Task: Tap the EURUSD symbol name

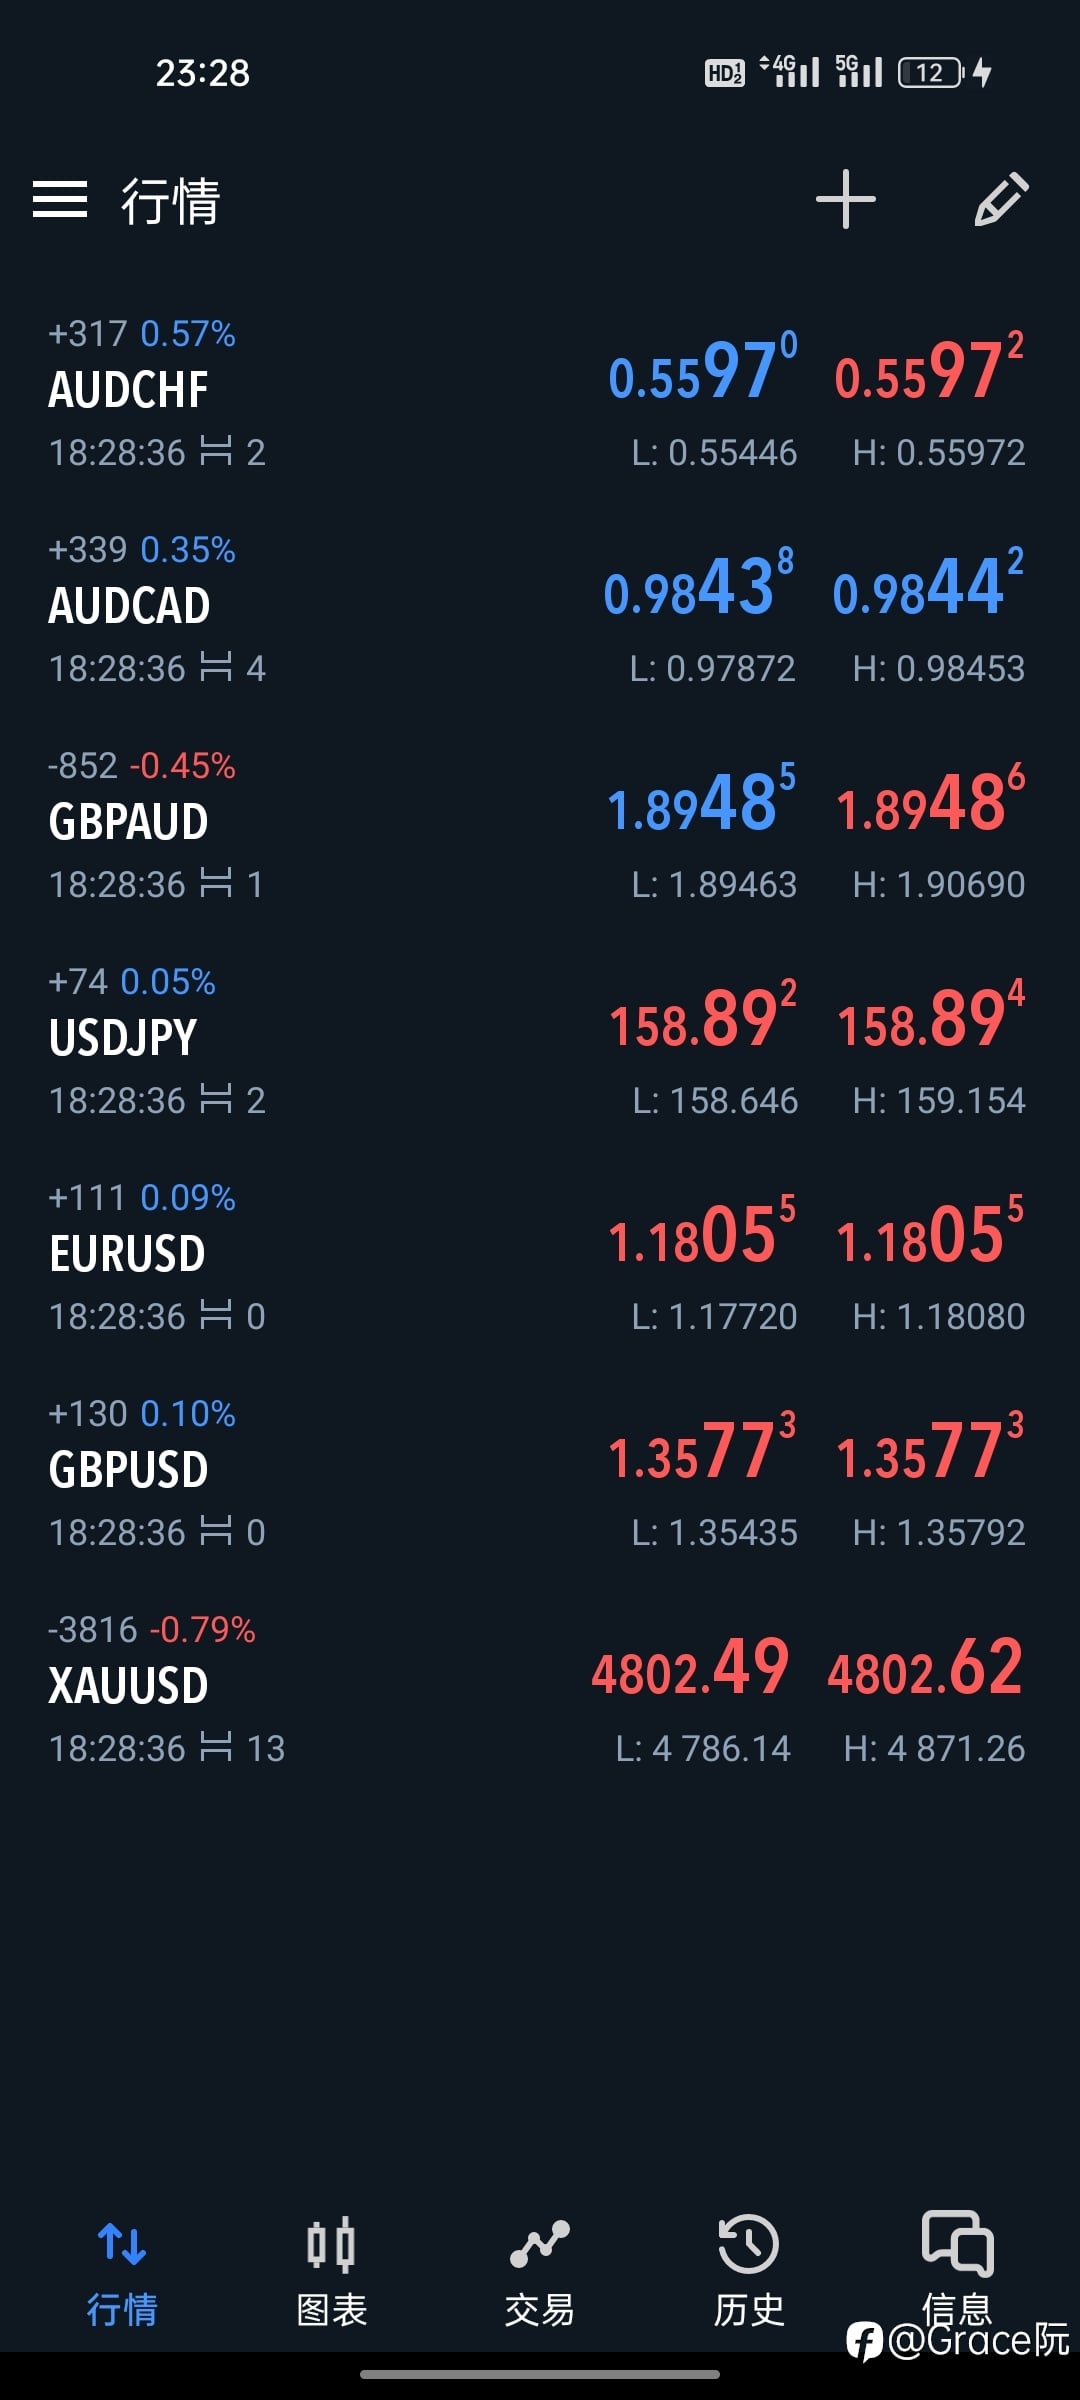Action: point(127,1254)
